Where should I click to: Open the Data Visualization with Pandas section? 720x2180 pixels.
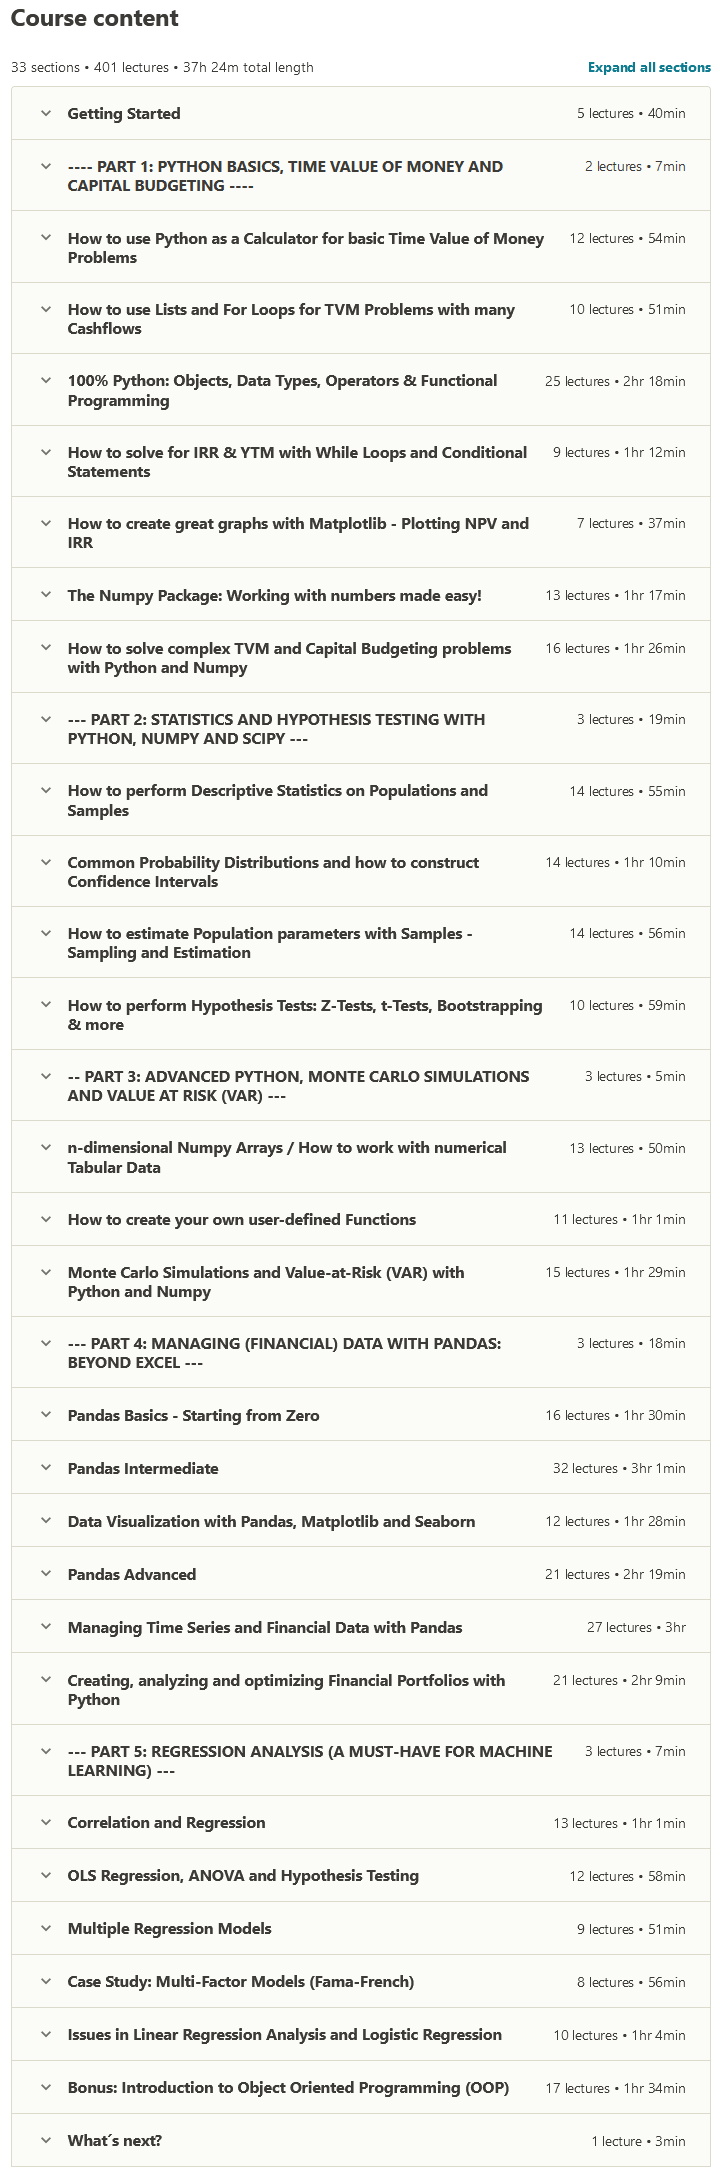[x=271, y=1521]
